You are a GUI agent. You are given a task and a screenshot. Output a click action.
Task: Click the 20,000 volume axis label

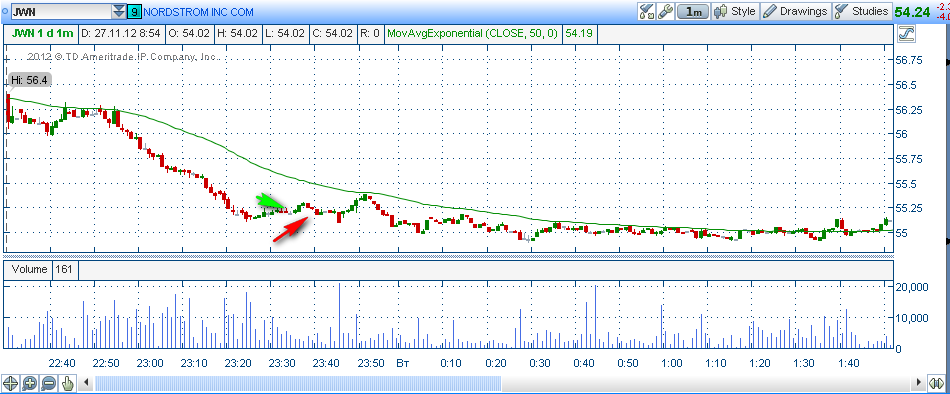tap(912, 286)
